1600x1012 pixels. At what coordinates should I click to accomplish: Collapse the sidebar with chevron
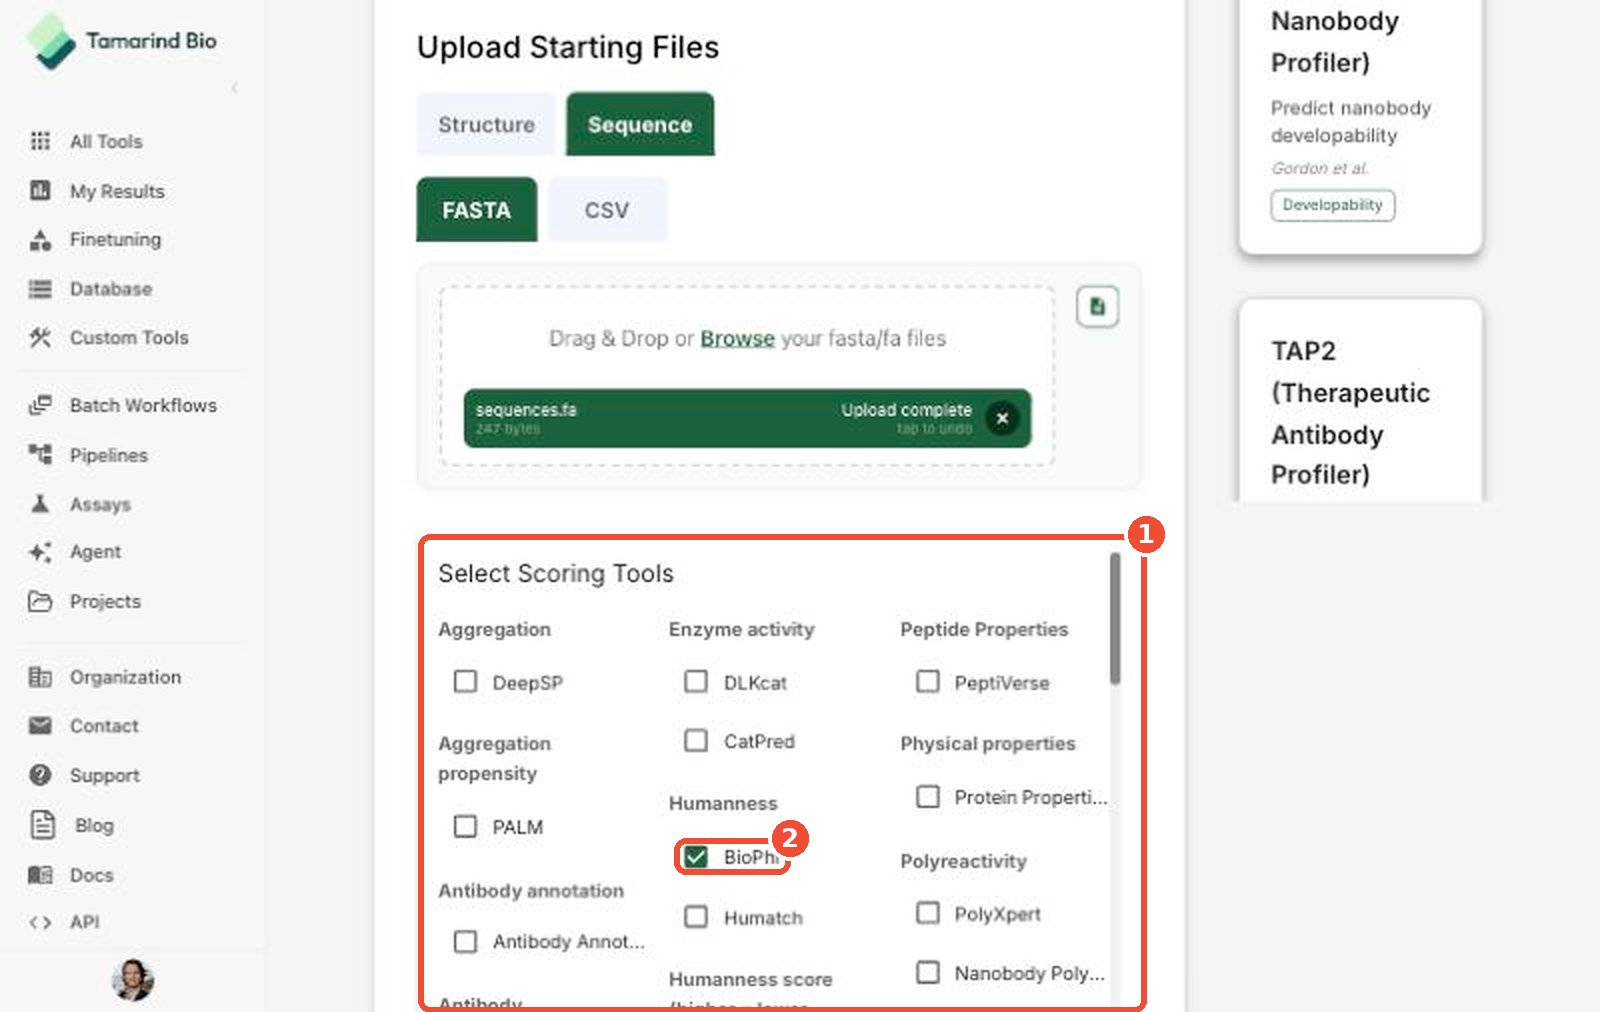[235, 88]
